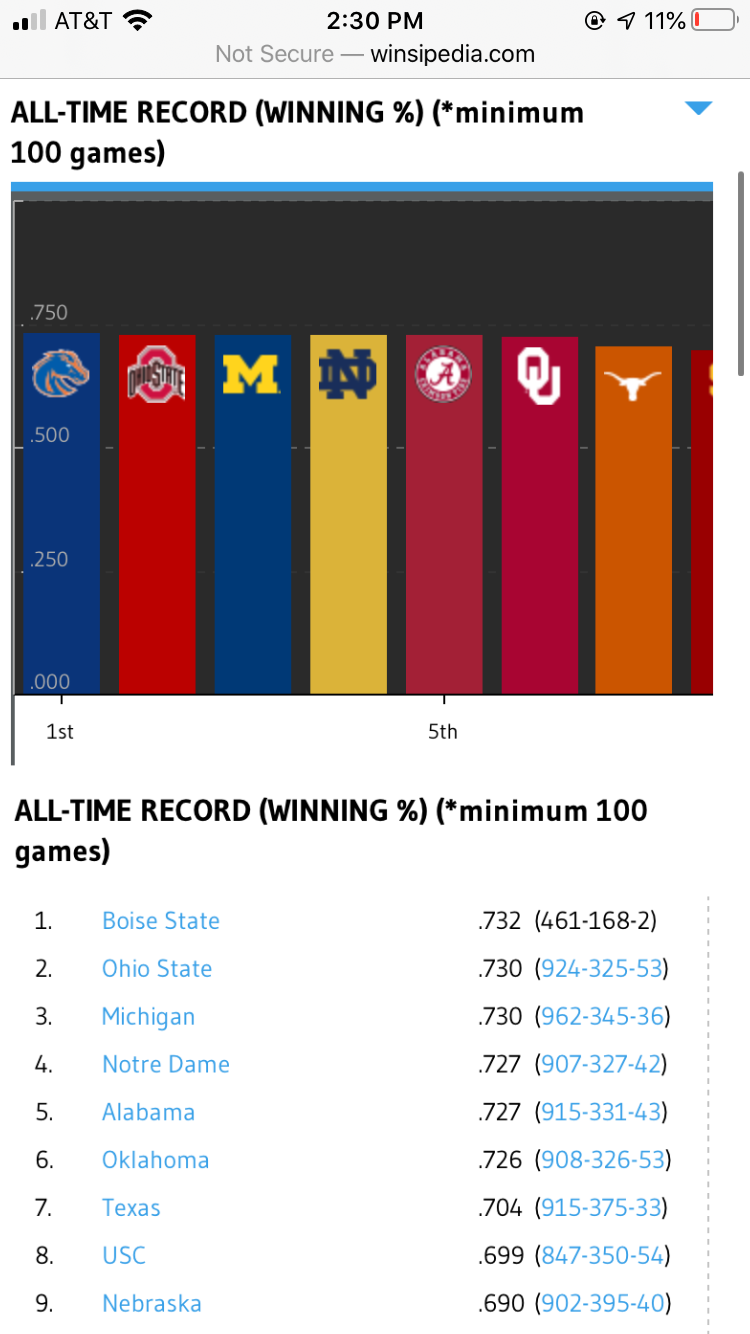Screen dimensions: 750x1334
Task: Go to the Oklahoma team page
Action: [x=156, y=1161]
